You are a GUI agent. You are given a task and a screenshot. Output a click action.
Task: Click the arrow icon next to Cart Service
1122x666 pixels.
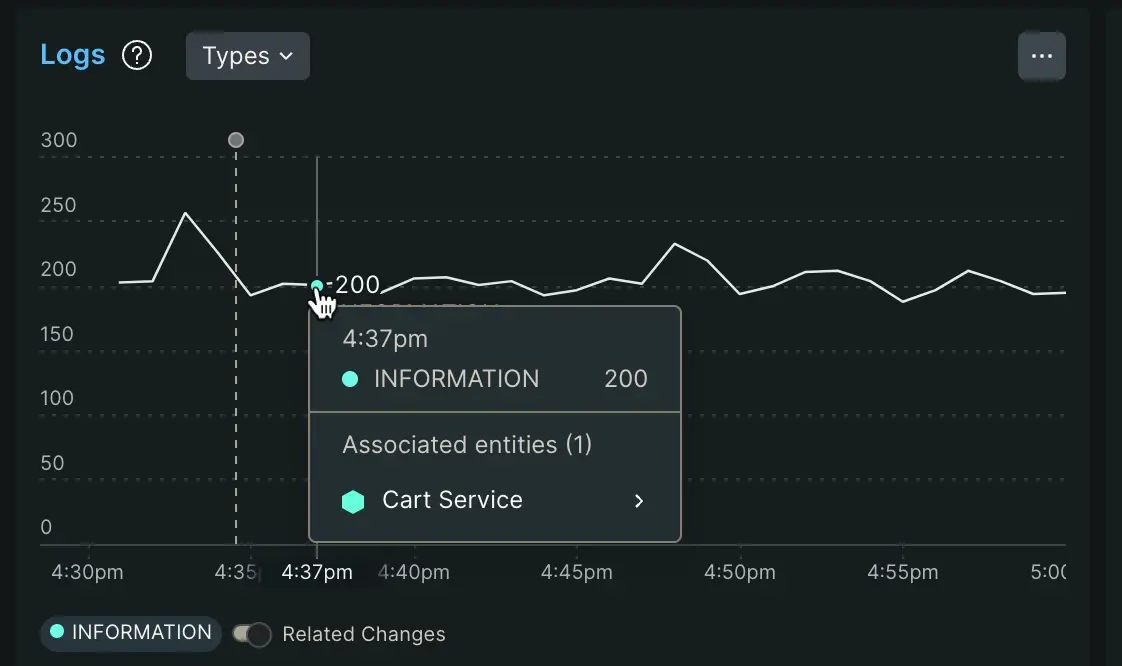tap(639, 501)
